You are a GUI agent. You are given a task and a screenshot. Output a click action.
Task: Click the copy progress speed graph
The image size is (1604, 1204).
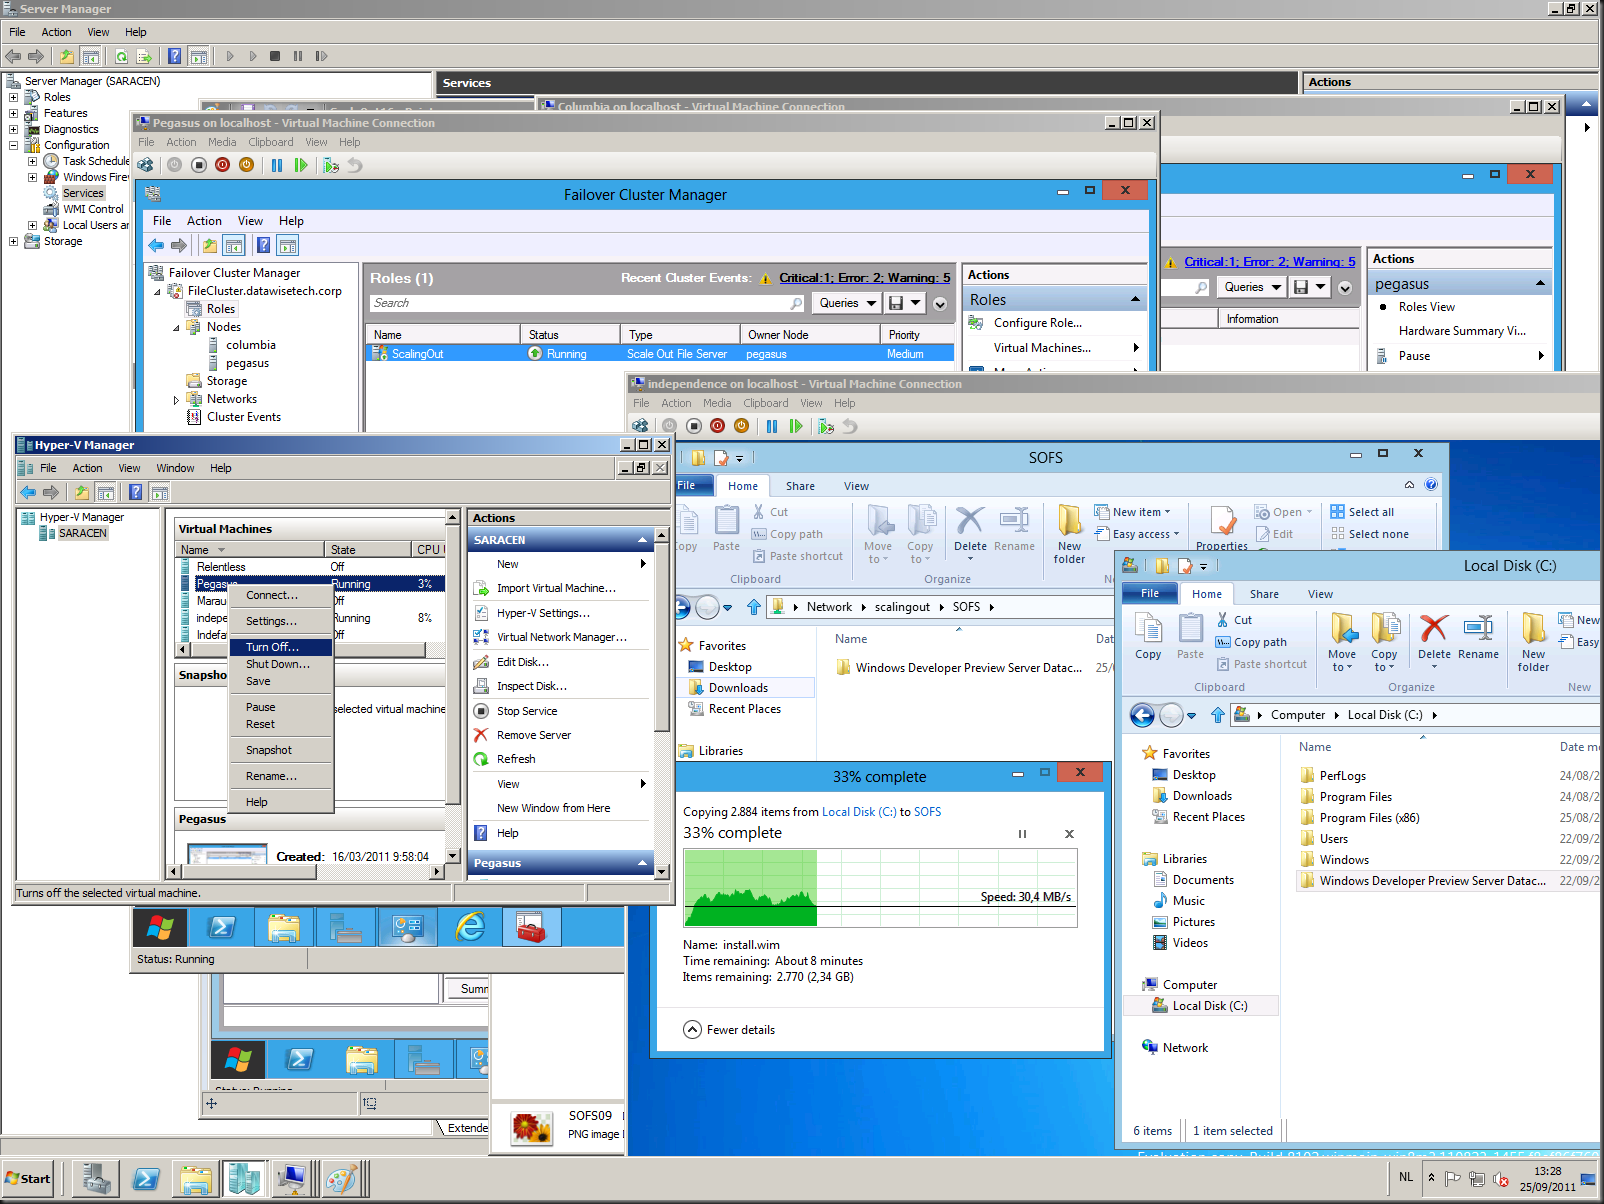880,888
